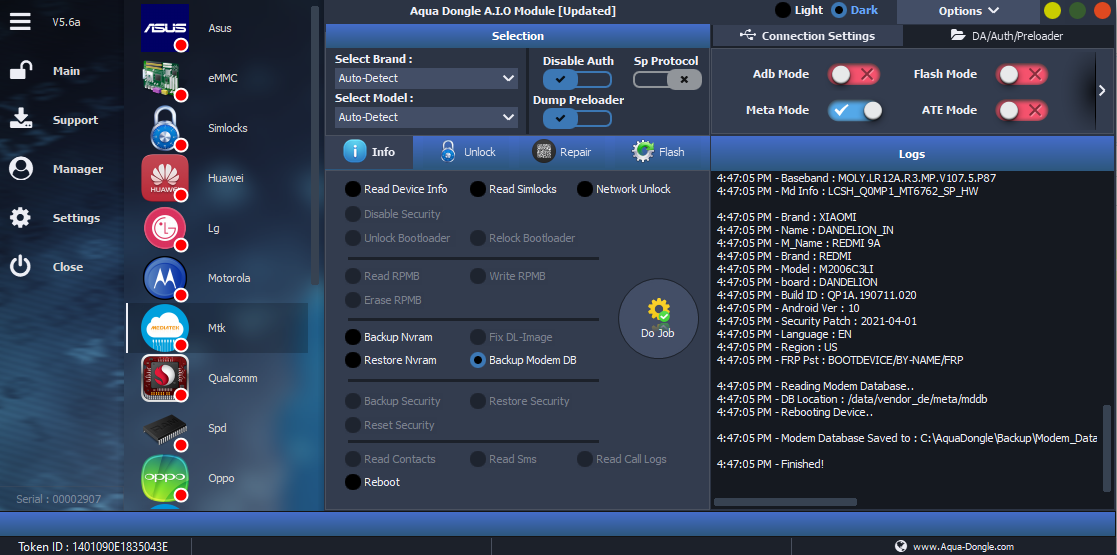Toggle the Sp Protocol switch
The height and width of the screenshot is (555, 1117).
(x=667, y=79)
